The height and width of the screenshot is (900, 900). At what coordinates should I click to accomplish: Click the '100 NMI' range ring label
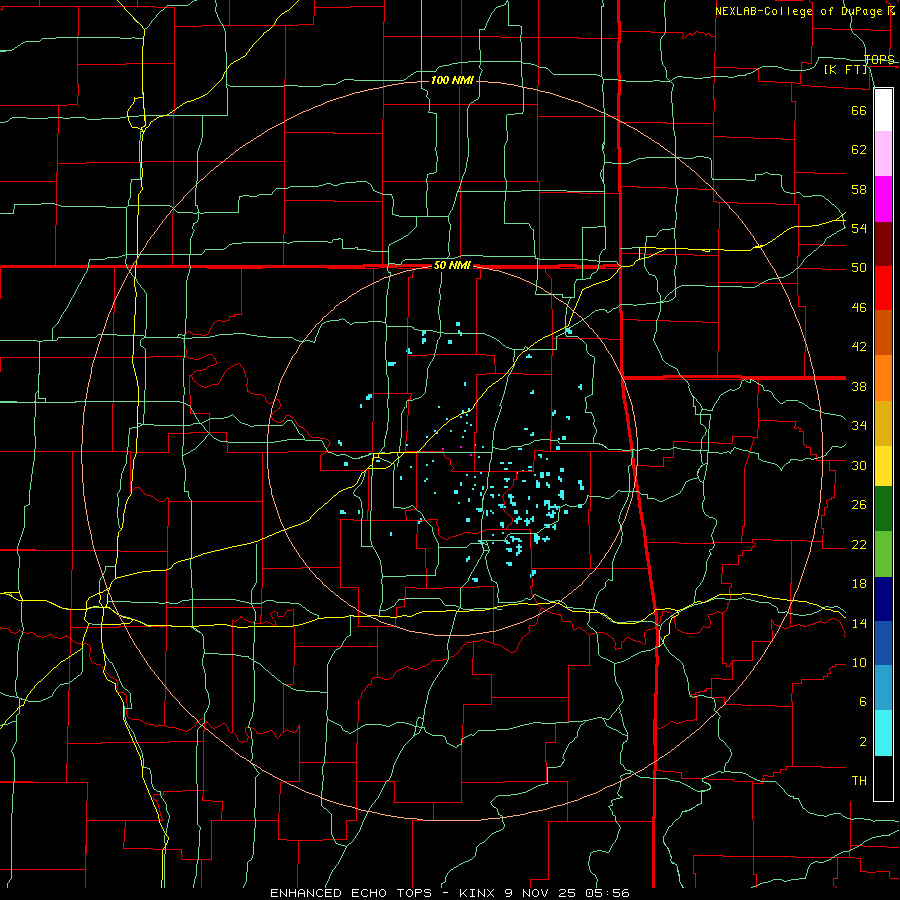452,80
